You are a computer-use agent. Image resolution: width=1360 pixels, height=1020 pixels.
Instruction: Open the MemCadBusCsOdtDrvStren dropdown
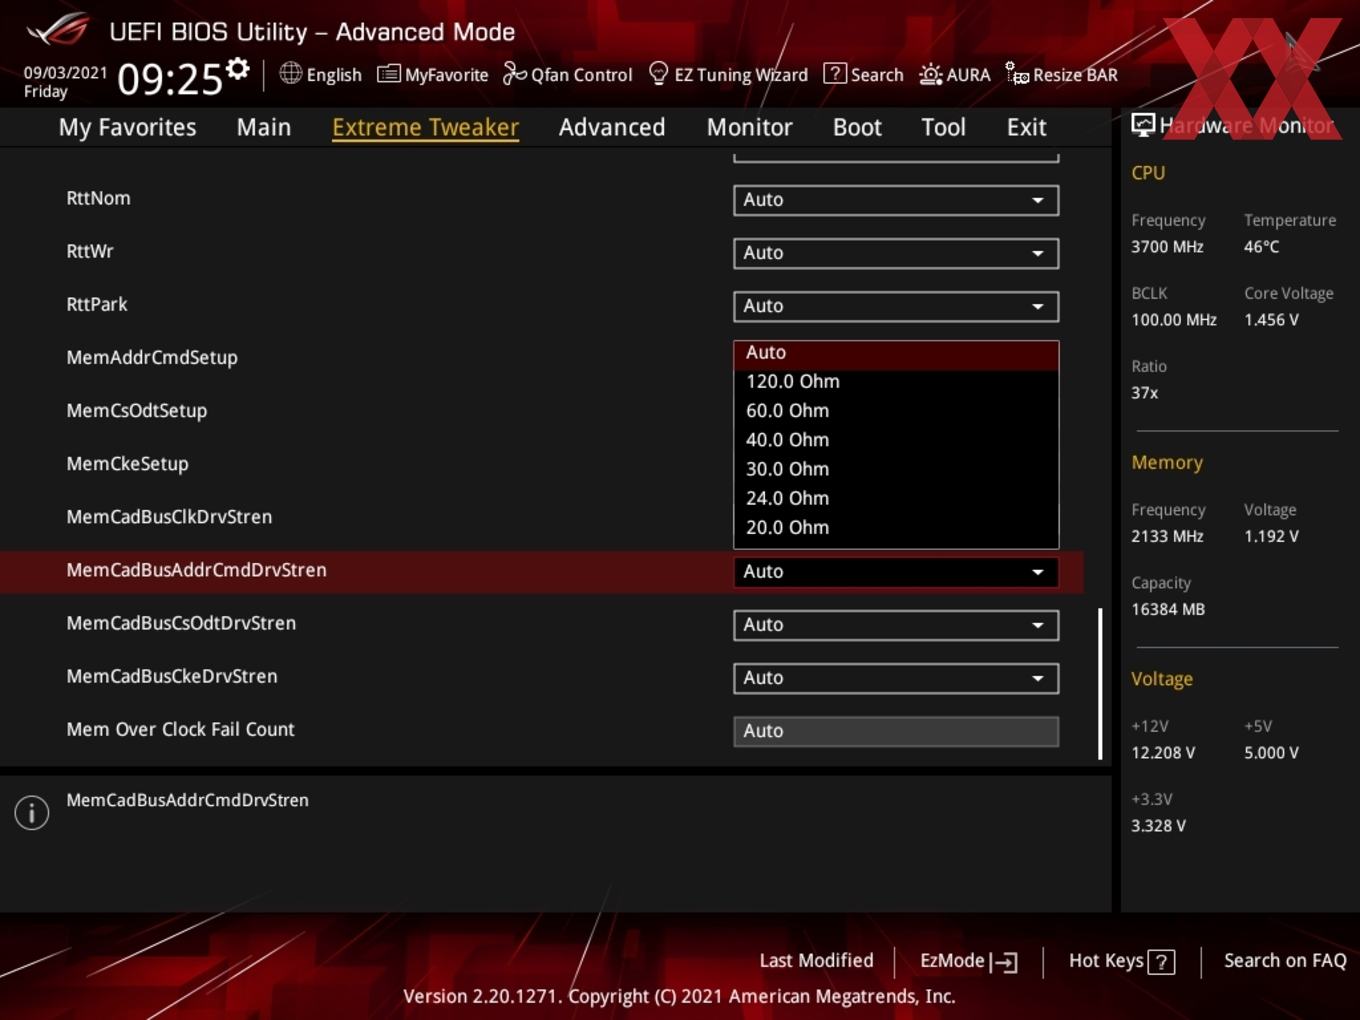[x=896, y=625]
